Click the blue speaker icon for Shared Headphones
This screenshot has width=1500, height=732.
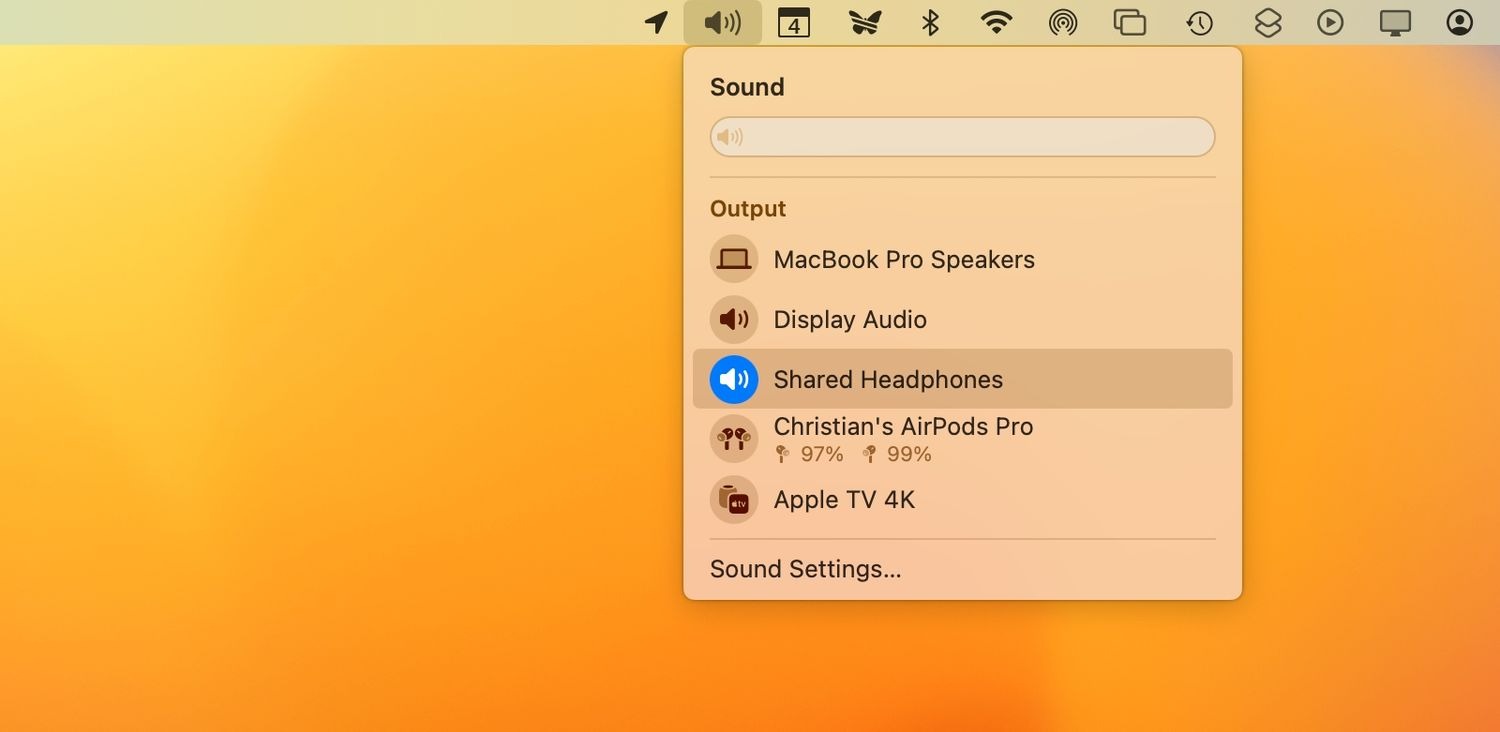(x=734, y=379)
